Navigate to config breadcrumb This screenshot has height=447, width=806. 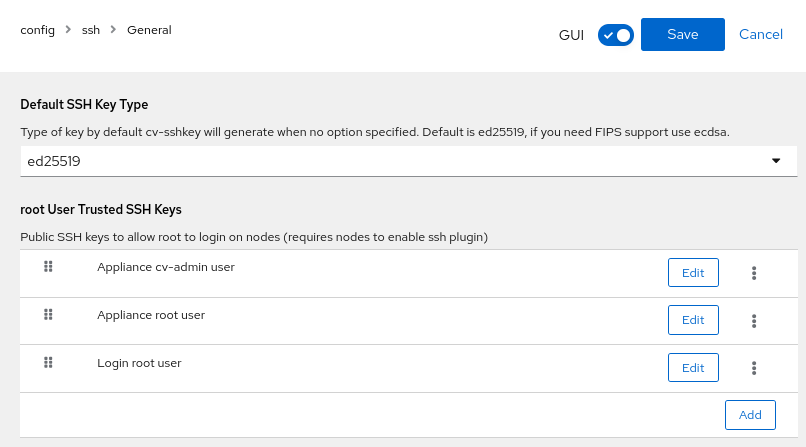[x=37, y=30]
